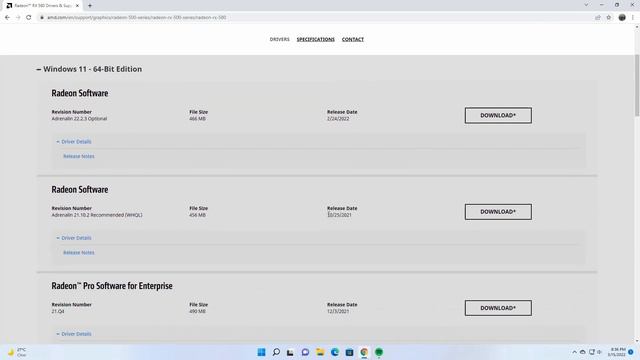Close the Radeon RX 500 Drivers tab
640x360 pixels.
[77, 6]
